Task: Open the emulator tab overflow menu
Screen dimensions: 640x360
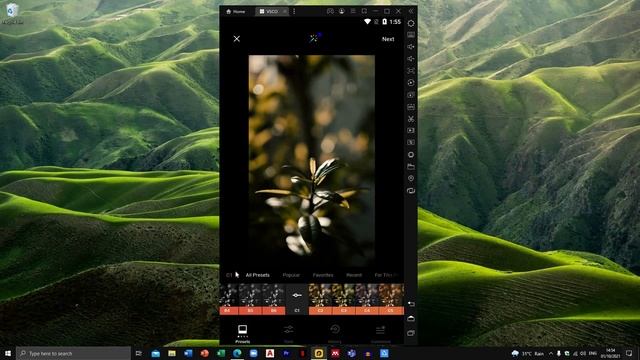Action: [x=294, y=11]
